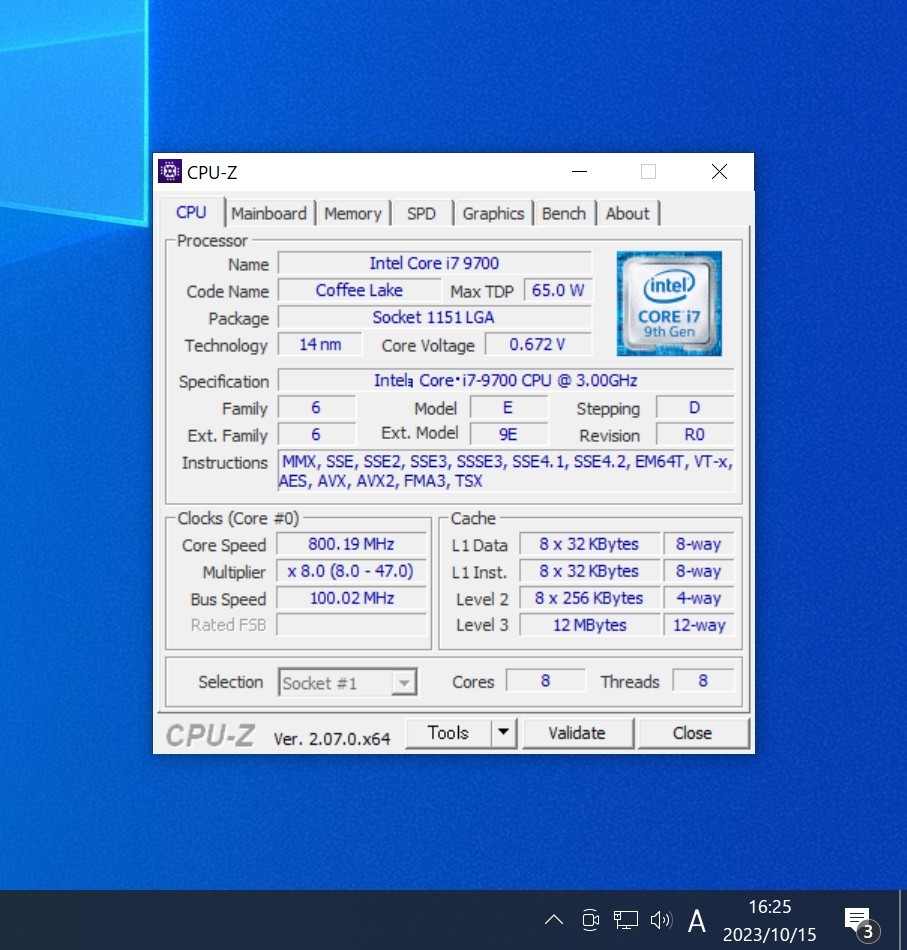Click the Core Voltage value '0.672 V'
Image resolution: width=907 pixels, height=950 pixels.
point(538,344)
